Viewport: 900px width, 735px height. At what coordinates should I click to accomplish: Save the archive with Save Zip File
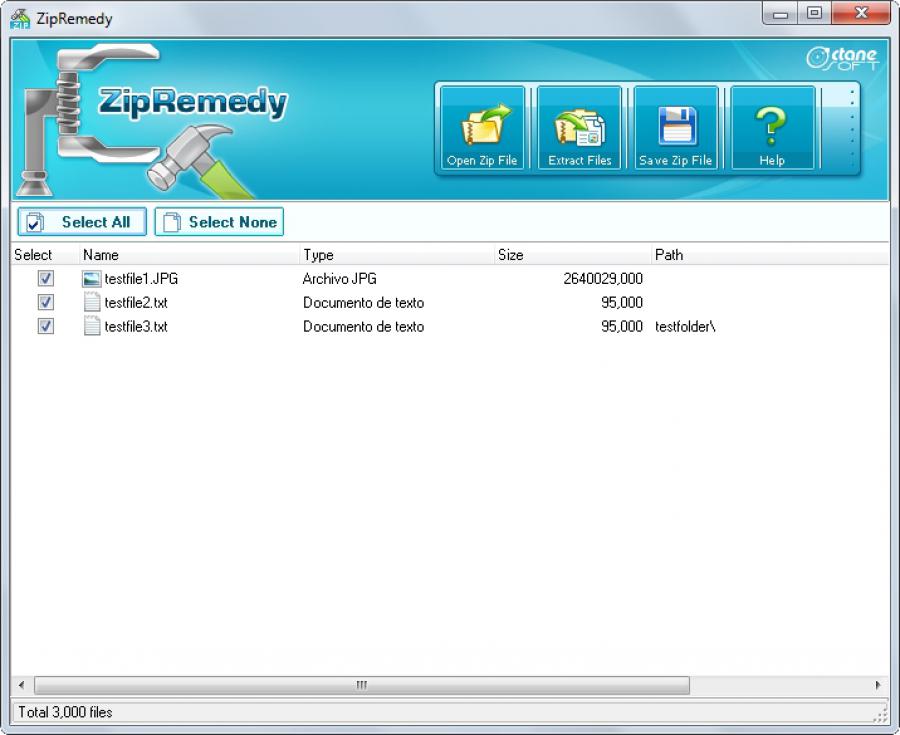pos(676,128)
